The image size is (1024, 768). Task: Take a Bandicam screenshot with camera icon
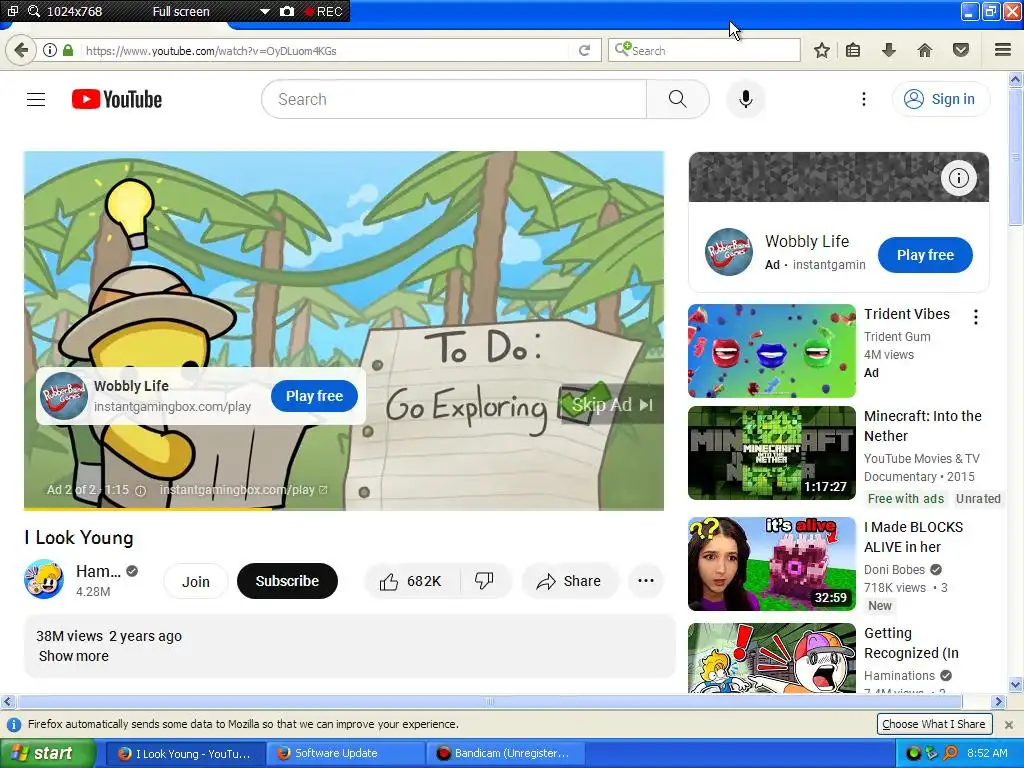(x=287, y=11)
